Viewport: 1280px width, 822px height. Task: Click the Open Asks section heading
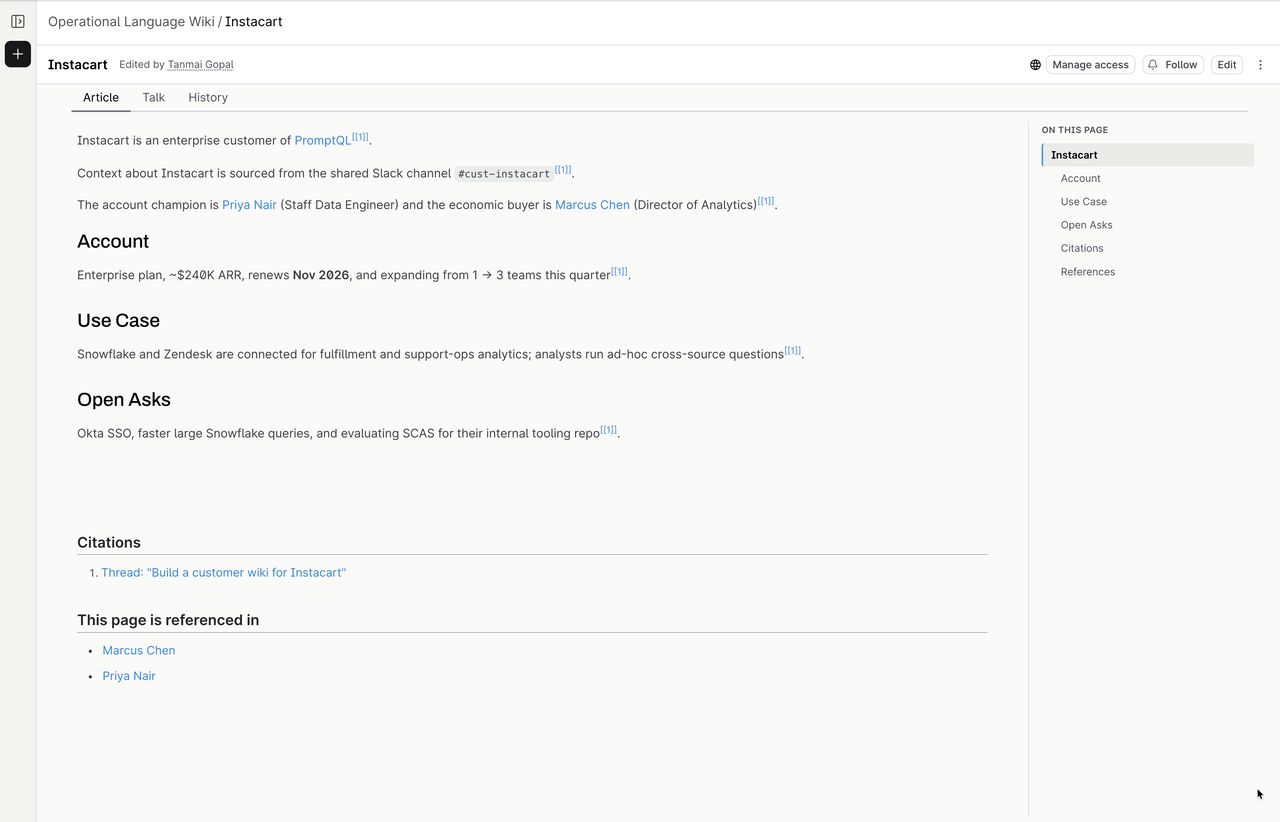[x=124, y=400]
